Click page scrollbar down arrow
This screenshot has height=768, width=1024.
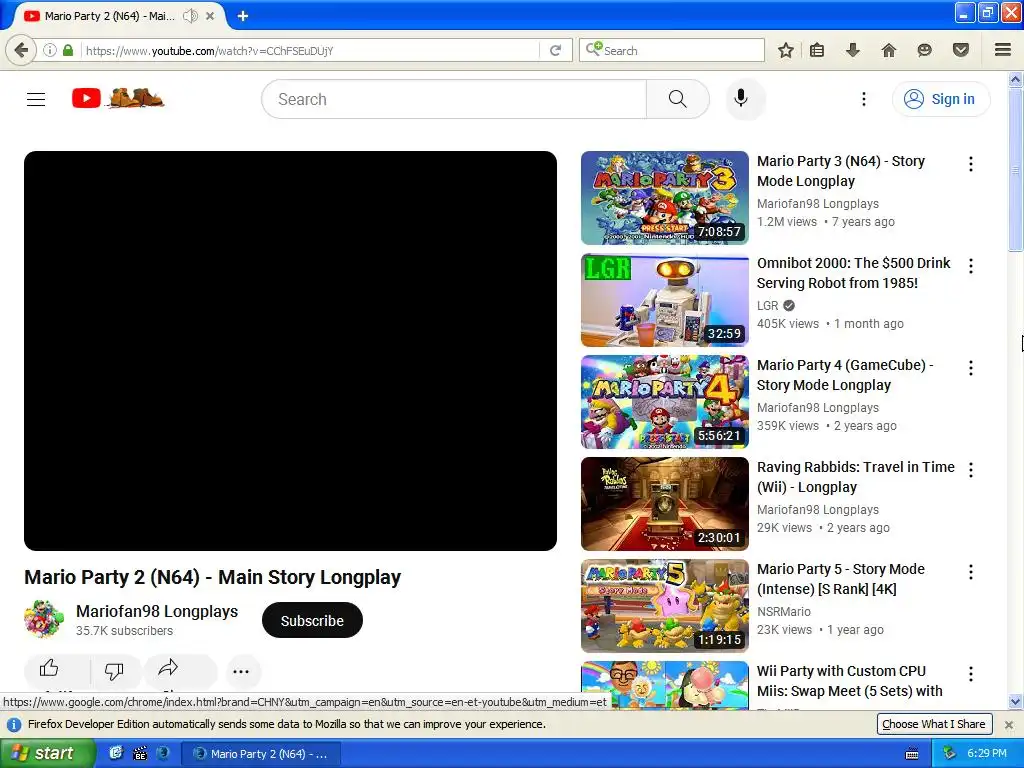tap(1016, 702)
